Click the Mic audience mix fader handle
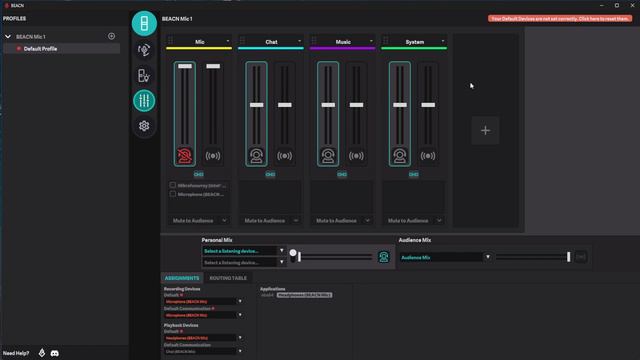 pyautogui.click(x=213, y=66)
